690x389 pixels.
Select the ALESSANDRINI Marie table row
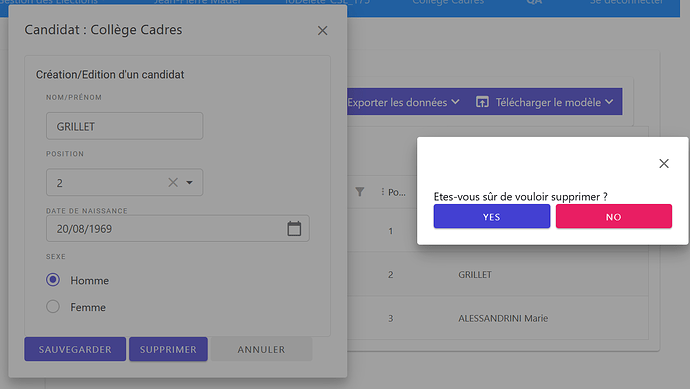pyautogui.click(x=498, y=318)
